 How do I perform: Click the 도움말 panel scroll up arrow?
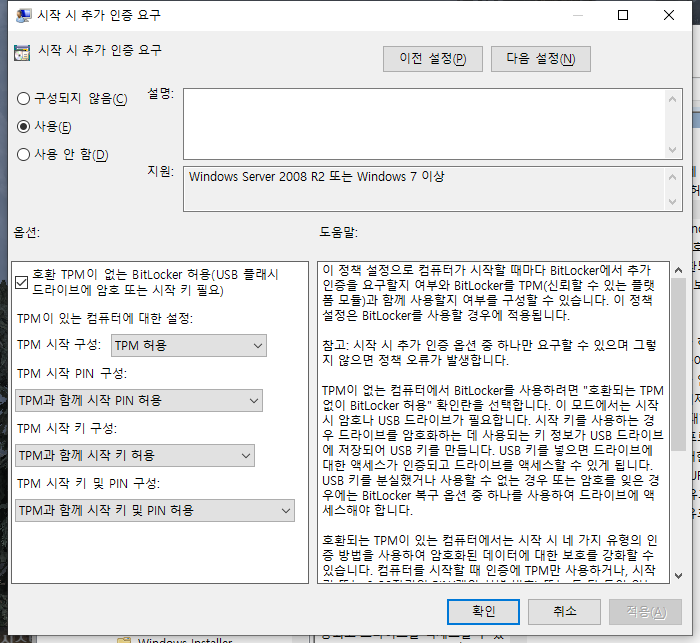pos(679,270)
